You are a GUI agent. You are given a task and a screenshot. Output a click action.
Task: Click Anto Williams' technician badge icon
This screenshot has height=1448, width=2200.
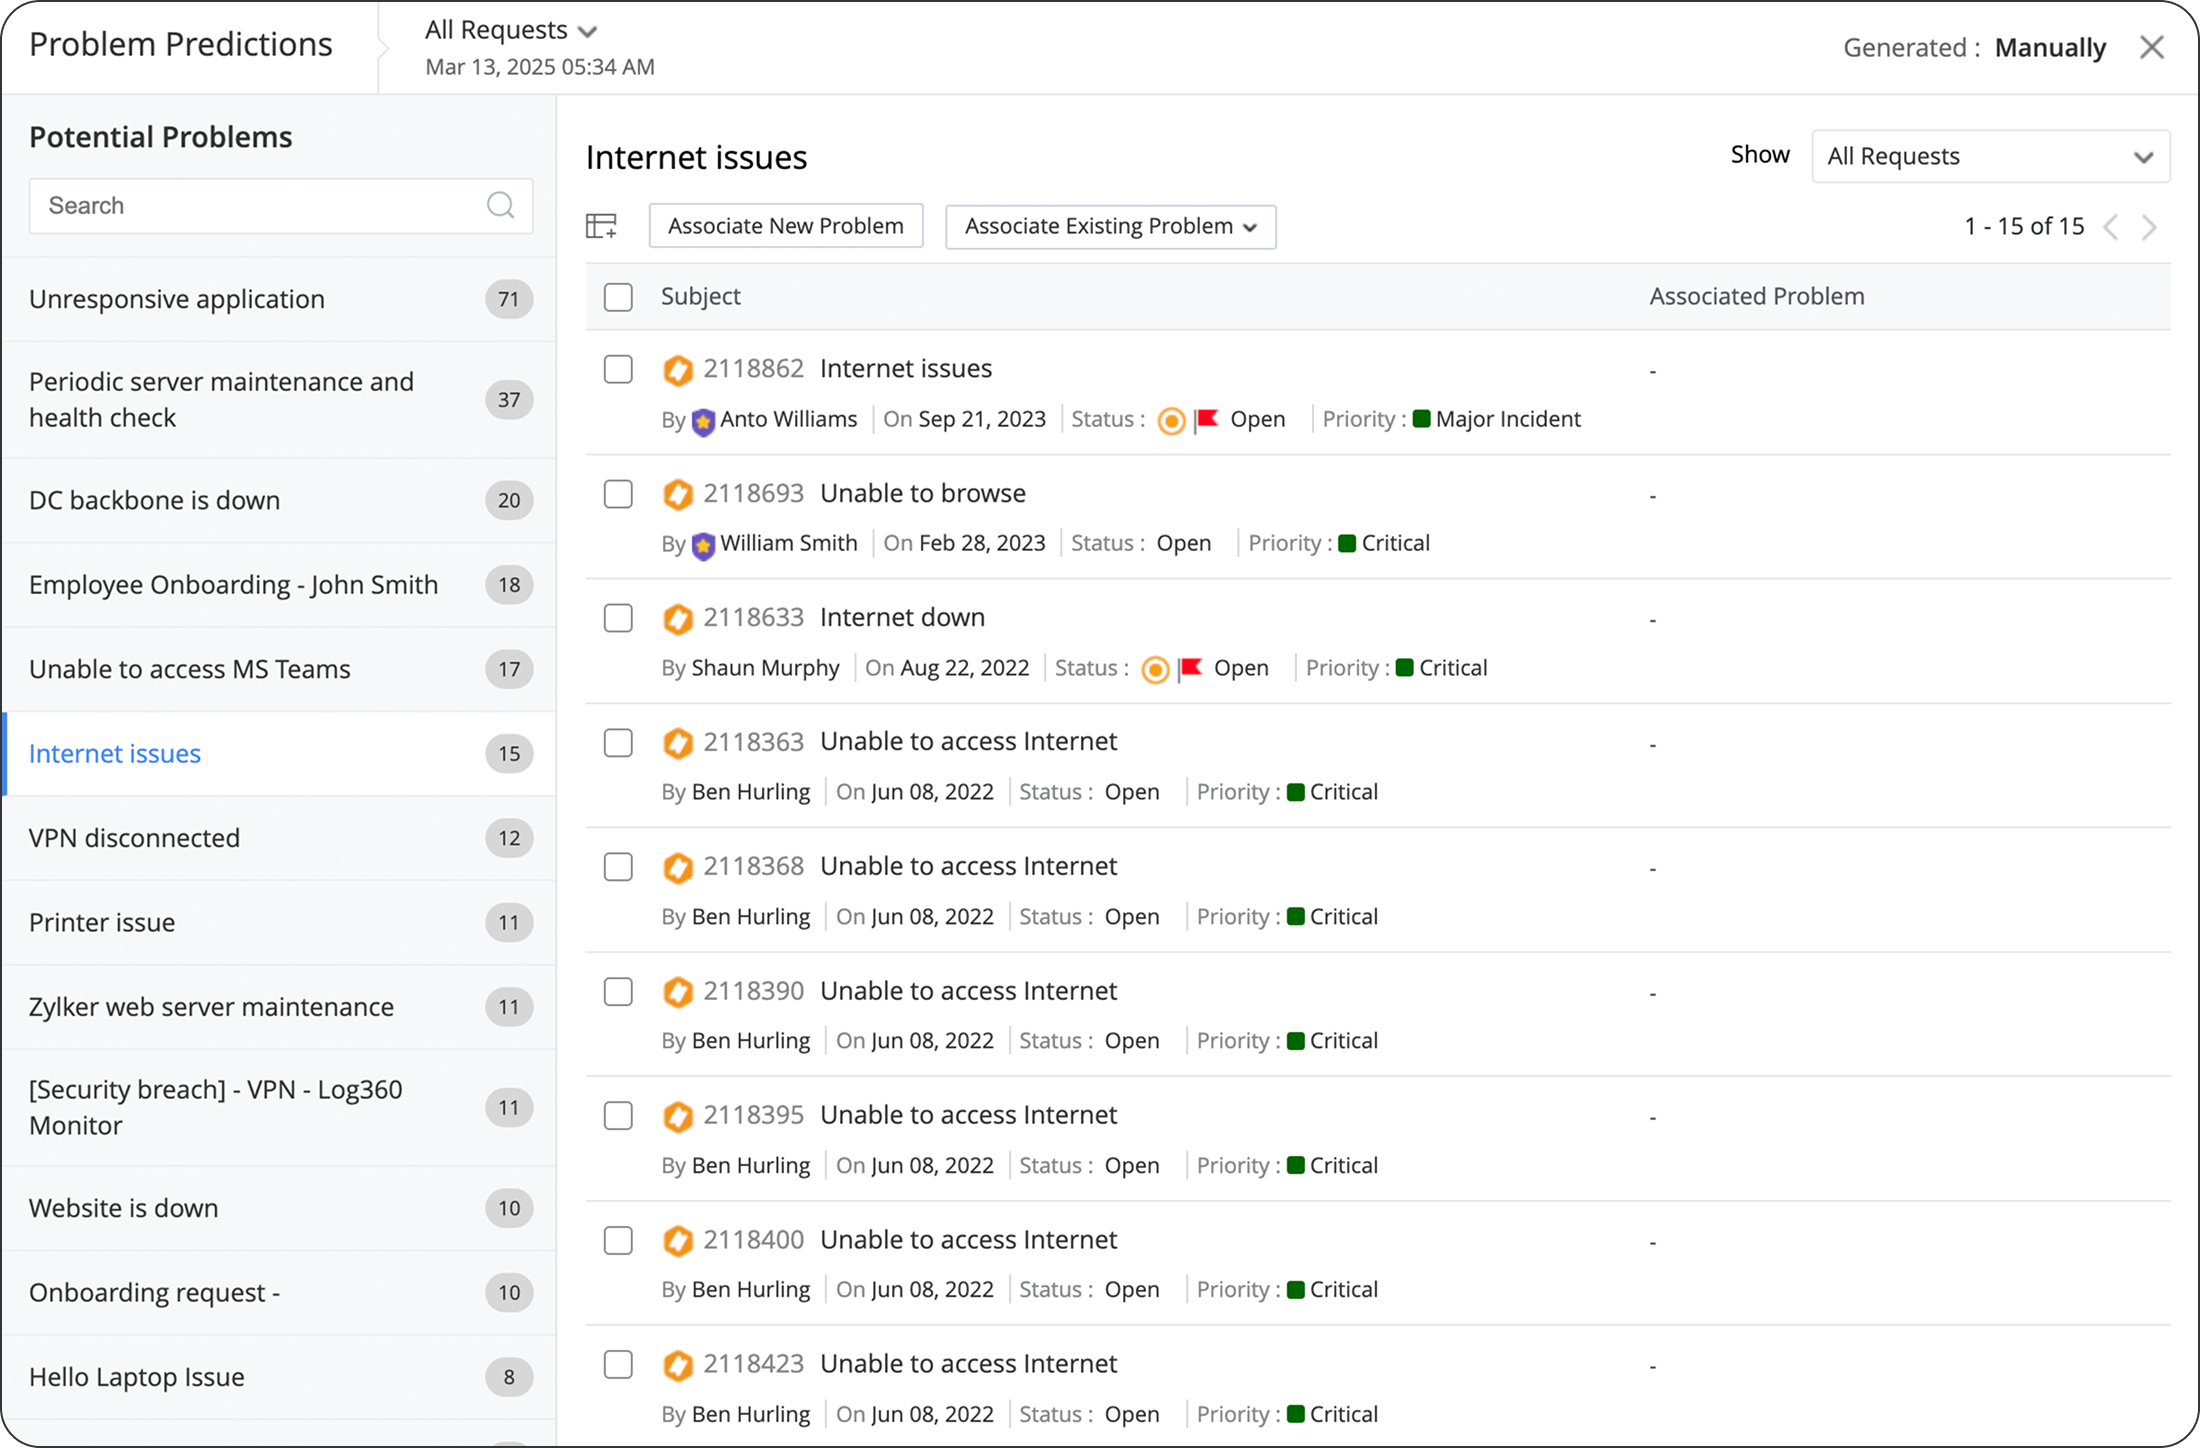[x=703, y=421]
